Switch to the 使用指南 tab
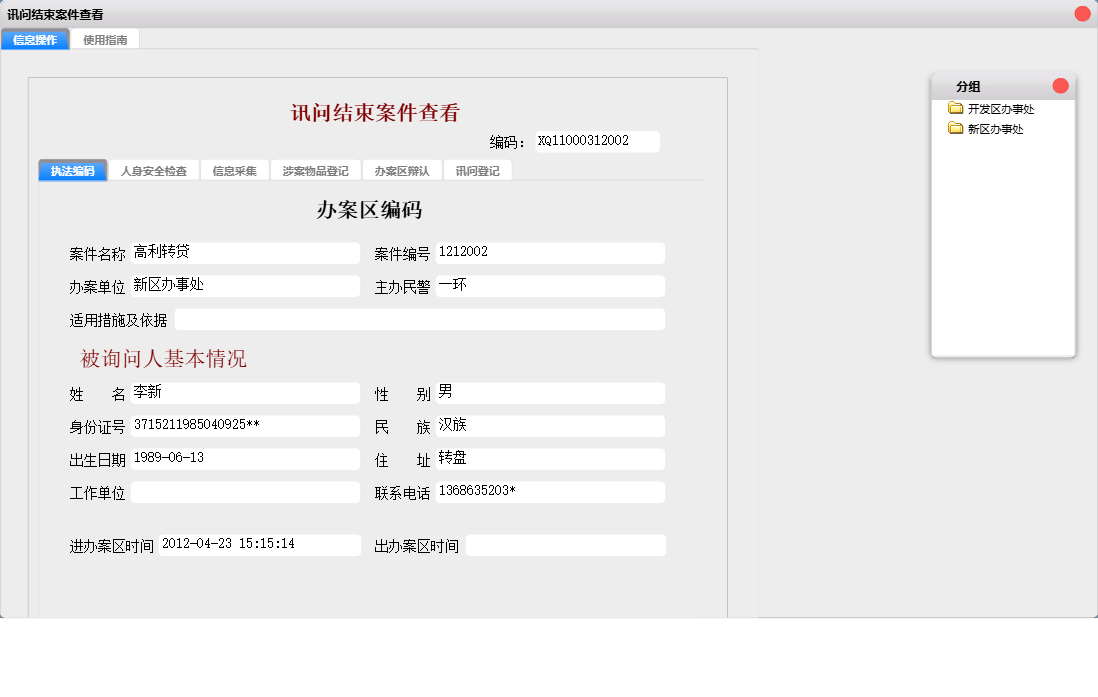This screenshot has height=697, width=1098. 105,38
